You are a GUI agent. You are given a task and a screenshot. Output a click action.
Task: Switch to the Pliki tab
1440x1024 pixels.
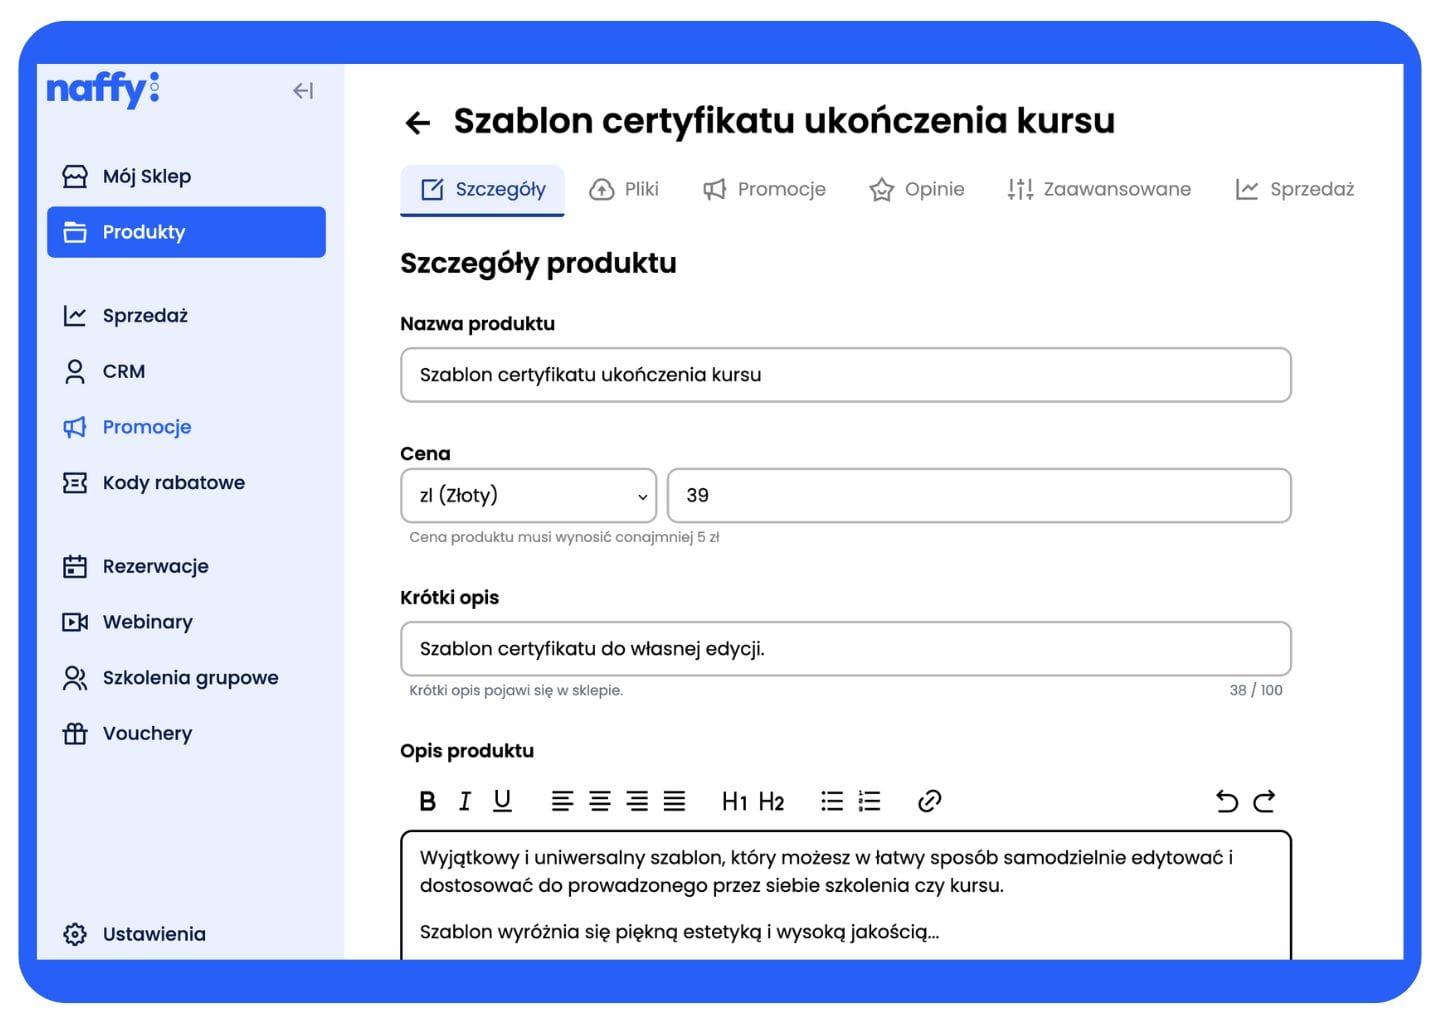[x=624, y=189]
